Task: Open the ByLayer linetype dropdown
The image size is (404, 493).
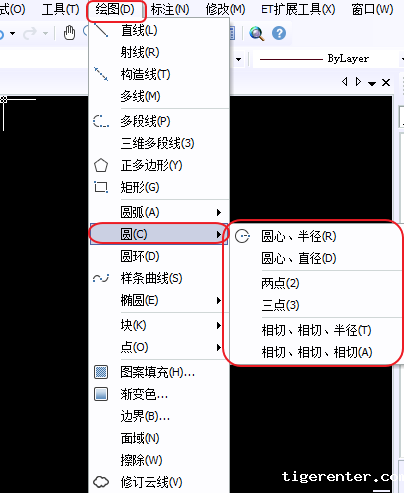Action: (x=328, y=59)
